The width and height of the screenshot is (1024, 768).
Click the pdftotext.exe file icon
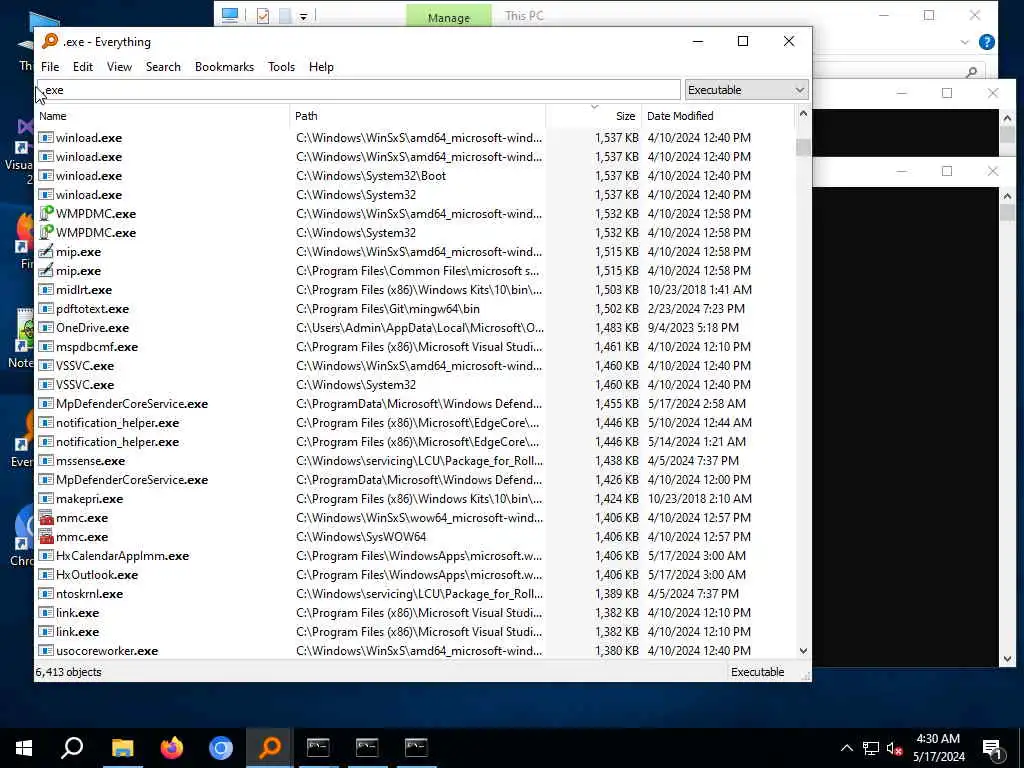(x=46, y=309)
